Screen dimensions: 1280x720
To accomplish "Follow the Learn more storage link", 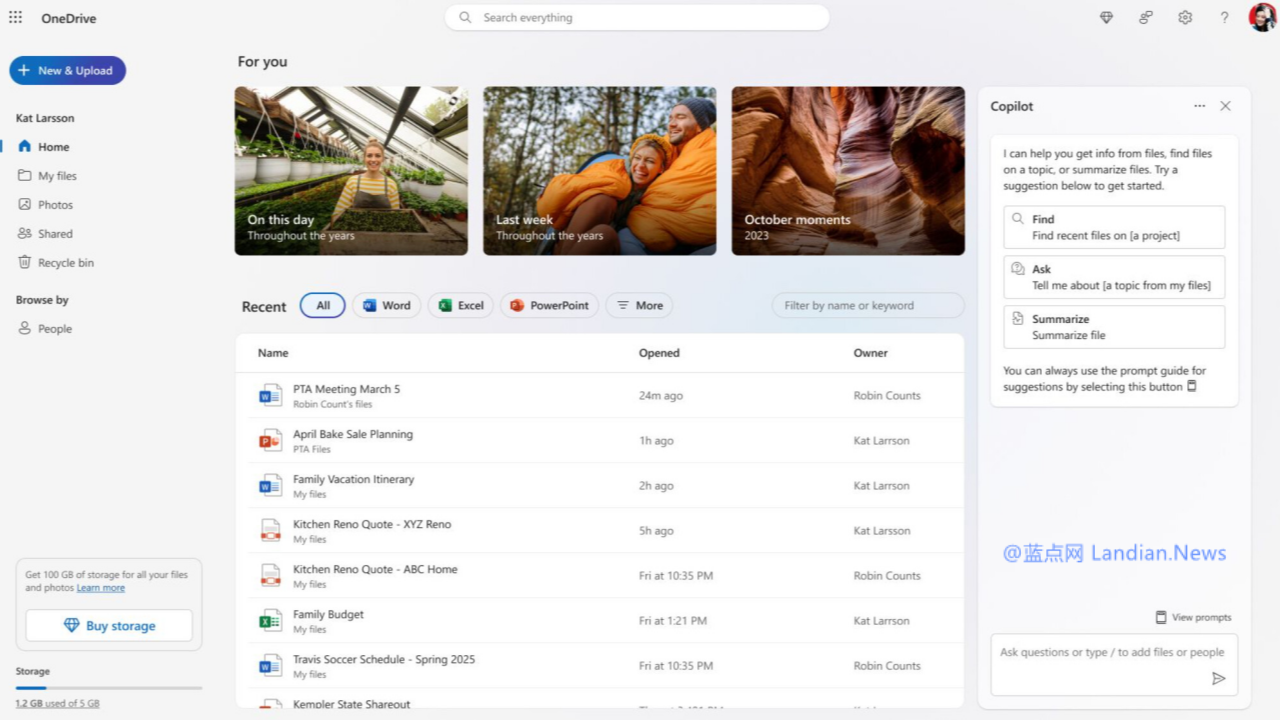I will click(101, 588).
